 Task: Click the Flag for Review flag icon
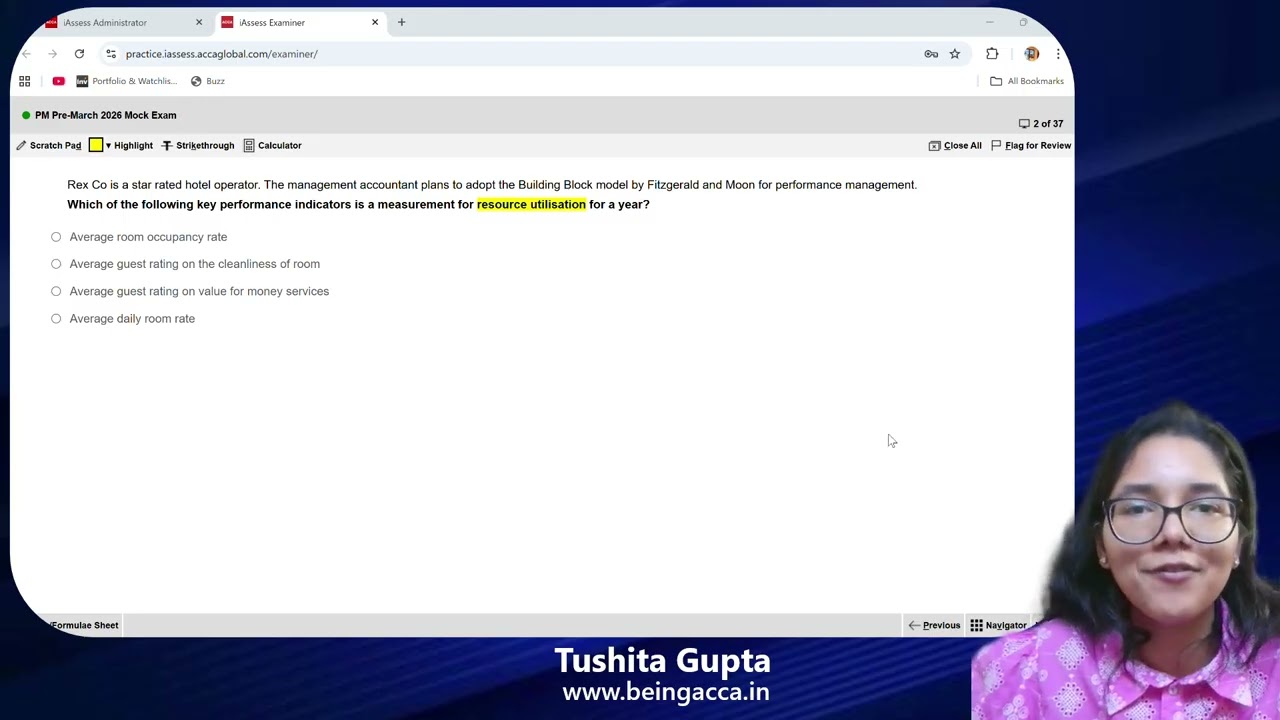(x=997, y=145)
